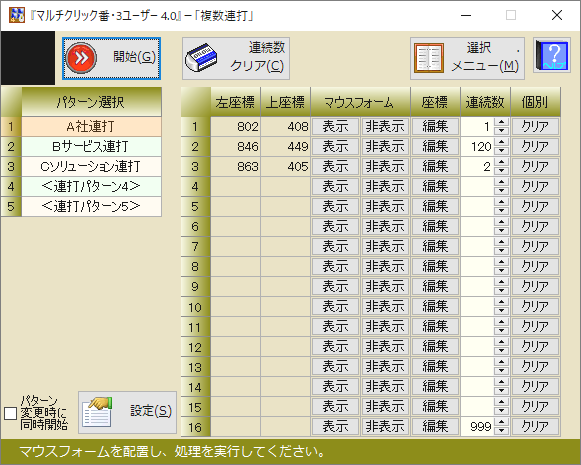Click the app icon in the title bar

pos(16,15)
